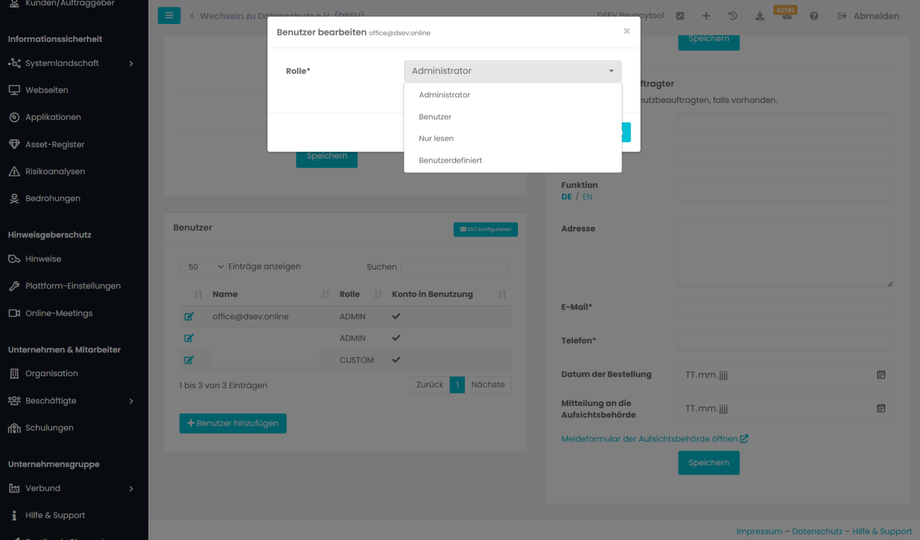920x540 pixels.
Task: Open the history icon in top bar
Action: tap(732, 16)
